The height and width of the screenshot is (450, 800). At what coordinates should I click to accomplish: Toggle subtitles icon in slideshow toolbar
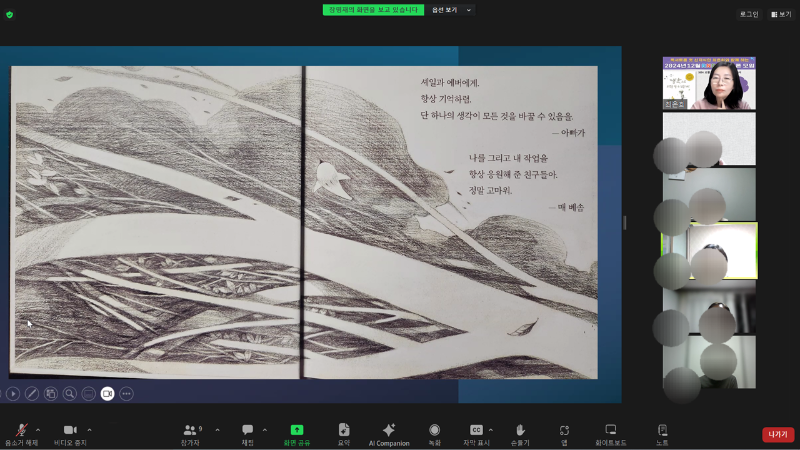tap(88, 393)
